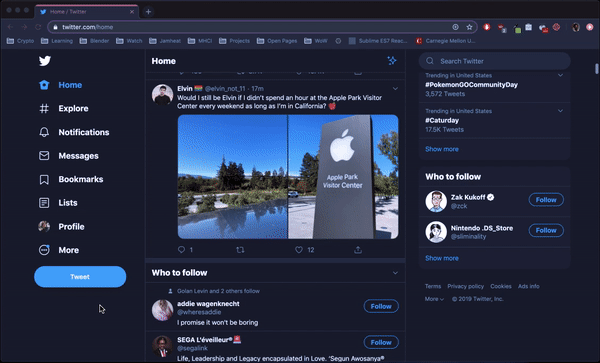Follow Nintendo .DS_Store
Image resolution: width=600 pixels, height=363 pixels.
[x=546, y=230]
